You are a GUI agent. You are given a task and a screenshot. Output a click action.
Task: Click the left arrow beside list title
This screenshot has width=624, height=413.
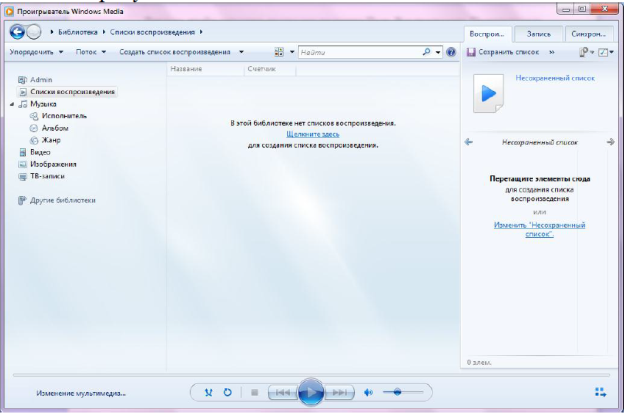coord(469,142)
